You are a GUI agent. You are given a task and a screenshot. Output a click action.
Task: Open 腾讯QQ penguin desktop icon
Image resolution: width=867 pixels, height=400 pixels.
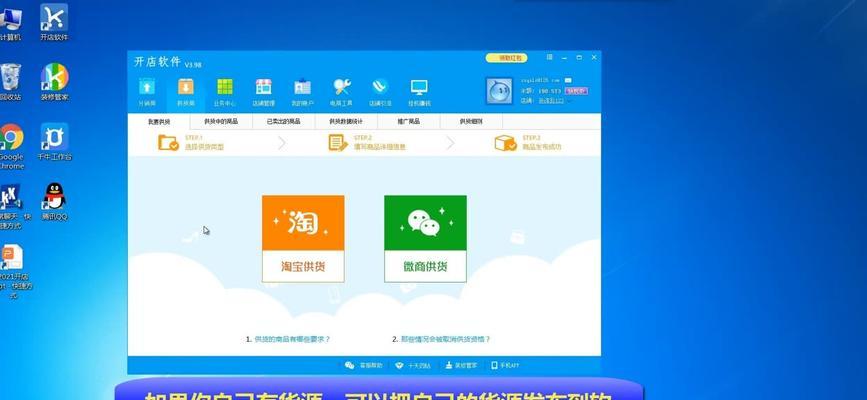click(x=54, y=201)
